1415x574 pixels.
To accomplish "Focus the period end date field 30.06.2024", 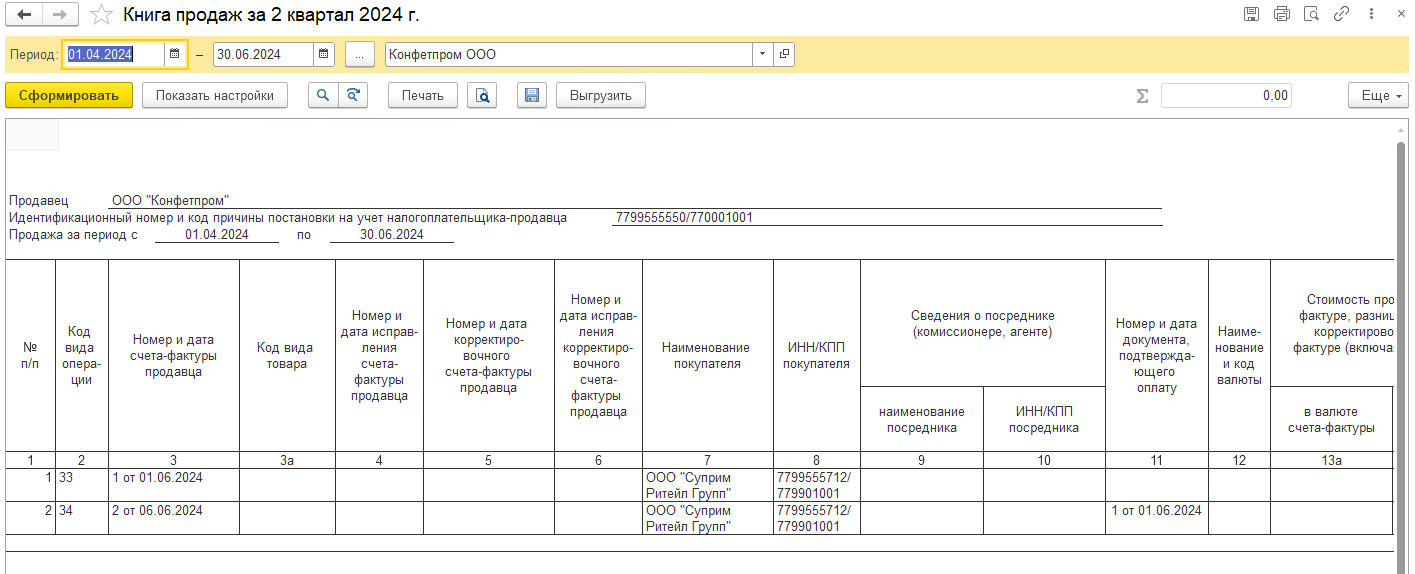I will [x=264, y=54].
